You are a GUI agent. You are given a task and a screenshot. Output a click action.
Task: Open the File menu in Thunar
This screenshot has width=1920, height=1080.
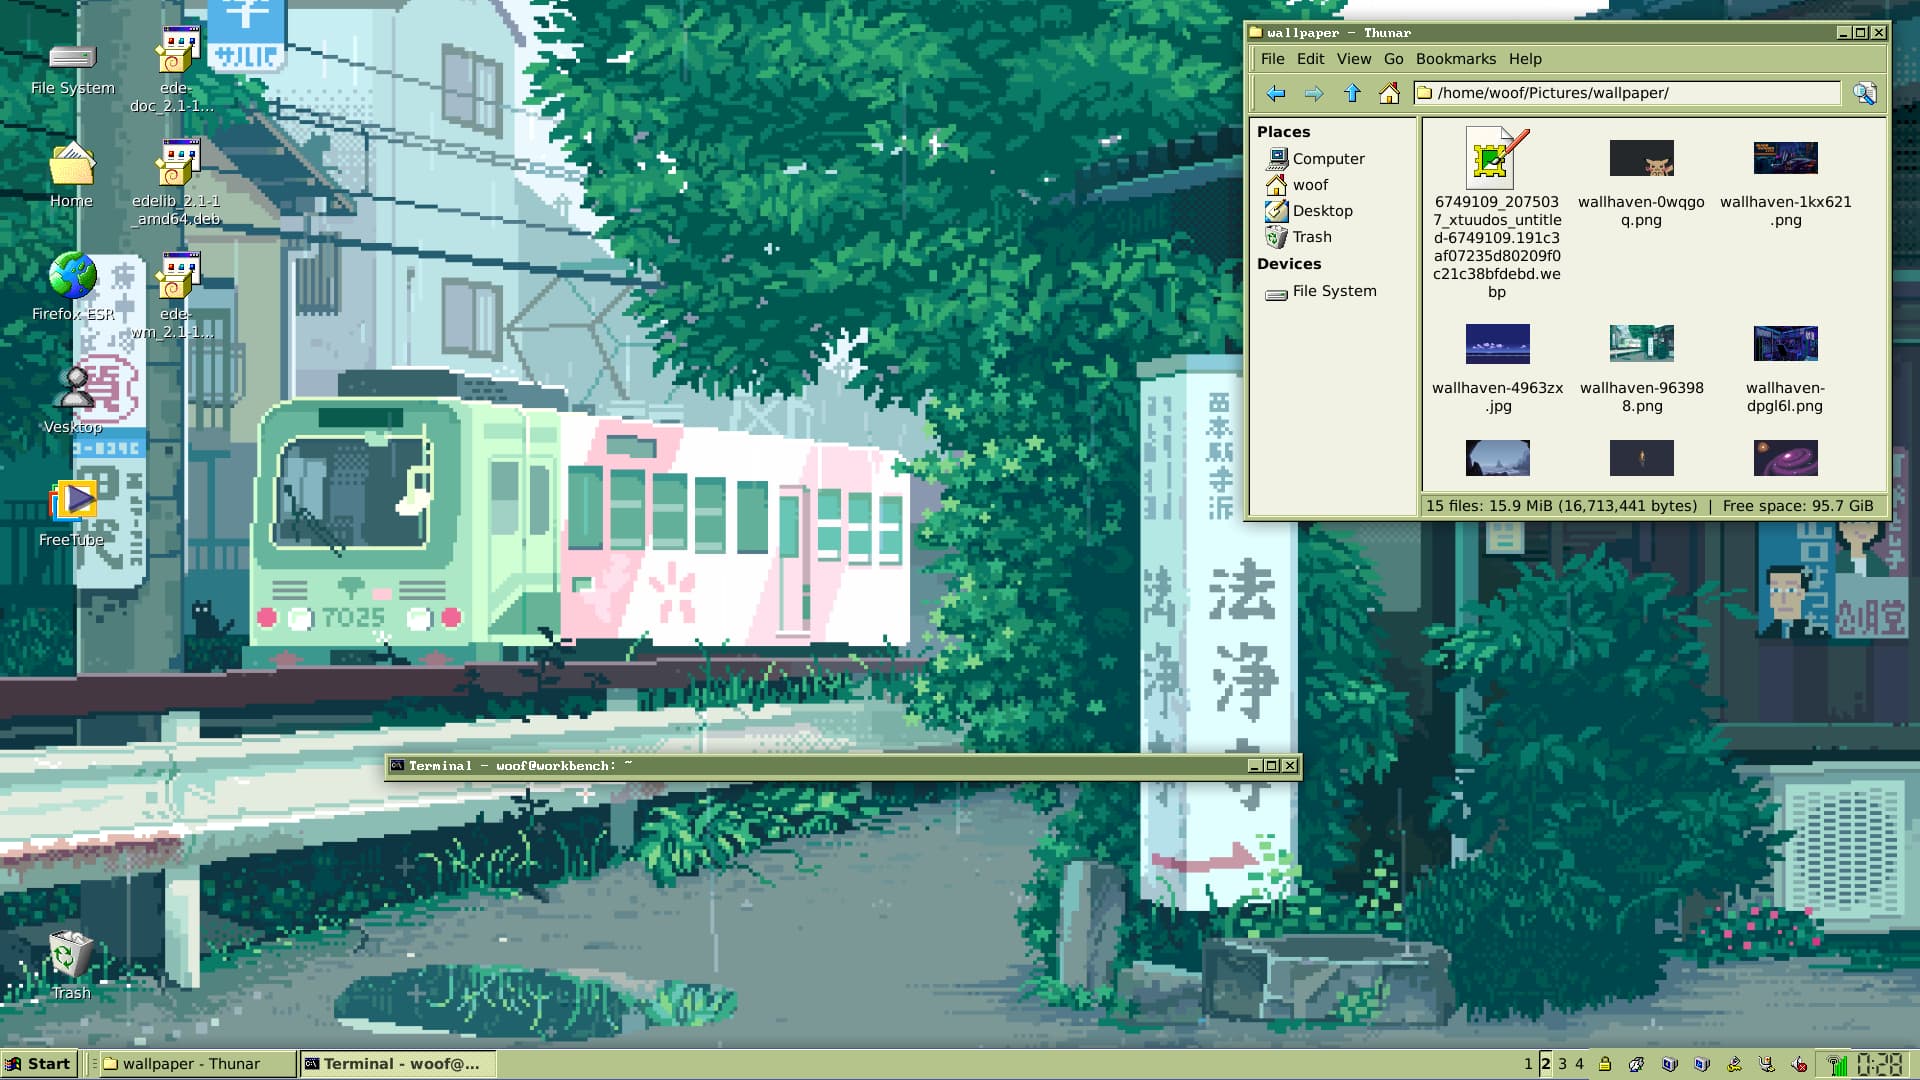coord(1272,59)
